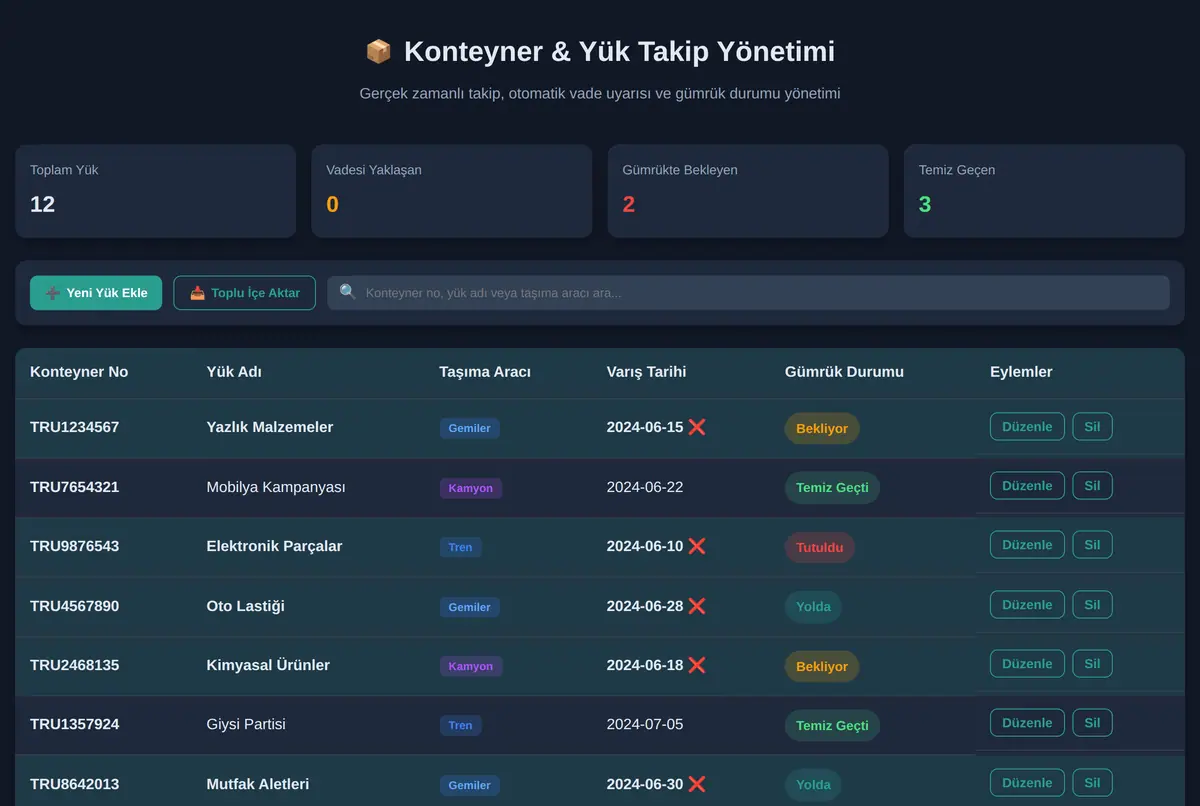Click the Temiz Geçti status for TRU7654321

click(832, 488)
